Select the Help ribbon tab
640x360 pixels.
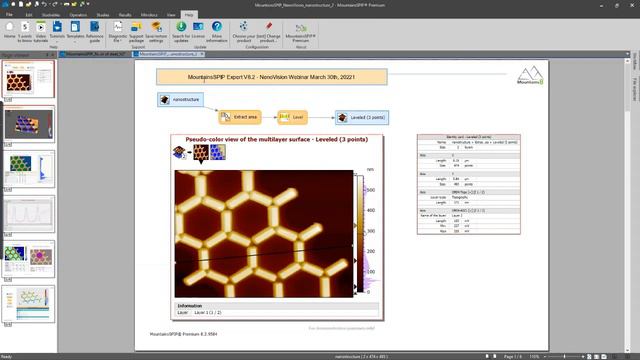point(189,15)
